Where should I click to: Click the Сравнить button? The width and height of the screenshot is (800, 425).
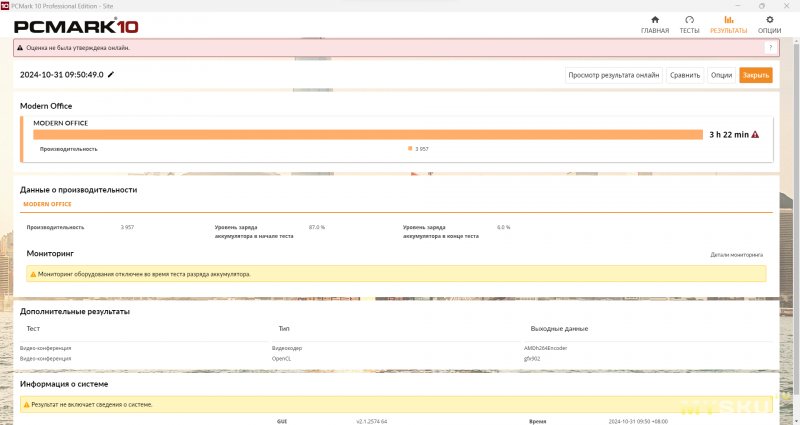(x=685, y=75)
